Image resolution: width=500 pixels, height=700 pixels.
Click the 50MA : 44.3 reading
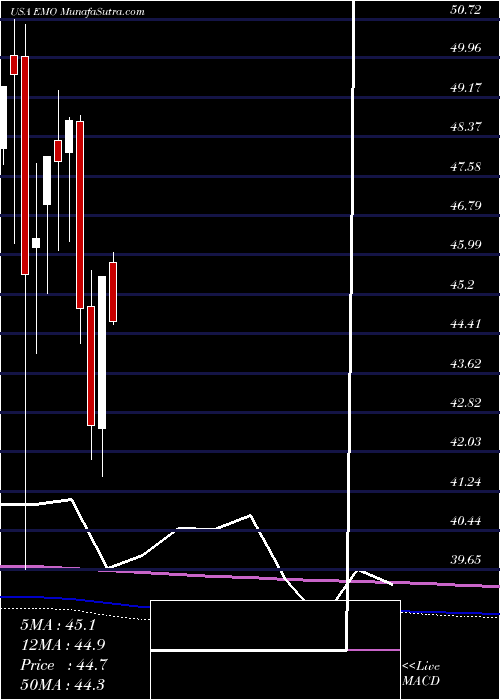coord(63,684)
